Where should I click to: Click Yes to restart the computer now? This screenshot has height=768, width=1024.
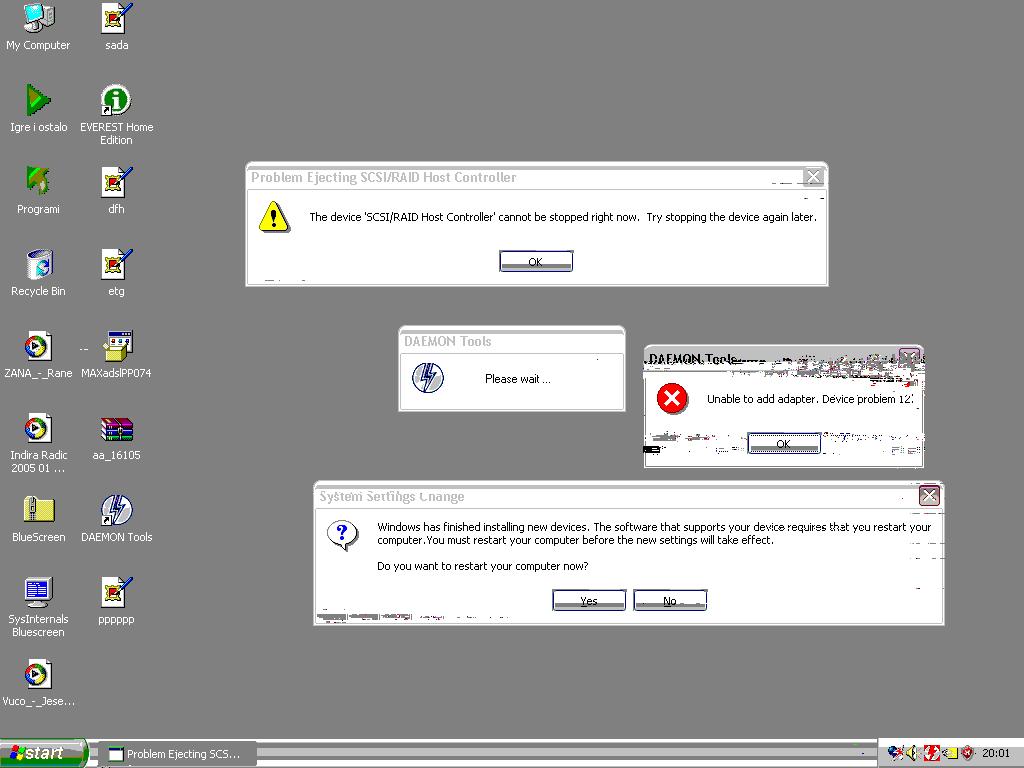pyautogui.click(x=588, y=600)
